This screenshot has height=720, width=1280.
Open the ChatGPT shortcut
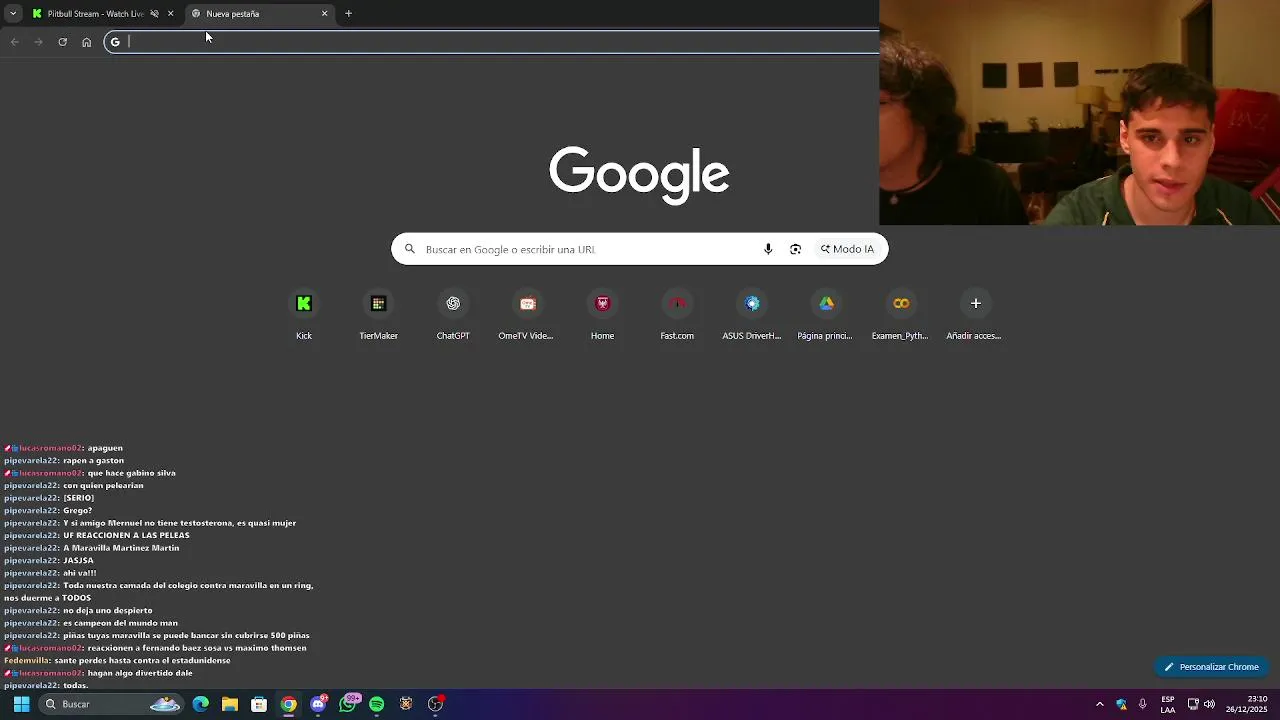pos(453,315)
